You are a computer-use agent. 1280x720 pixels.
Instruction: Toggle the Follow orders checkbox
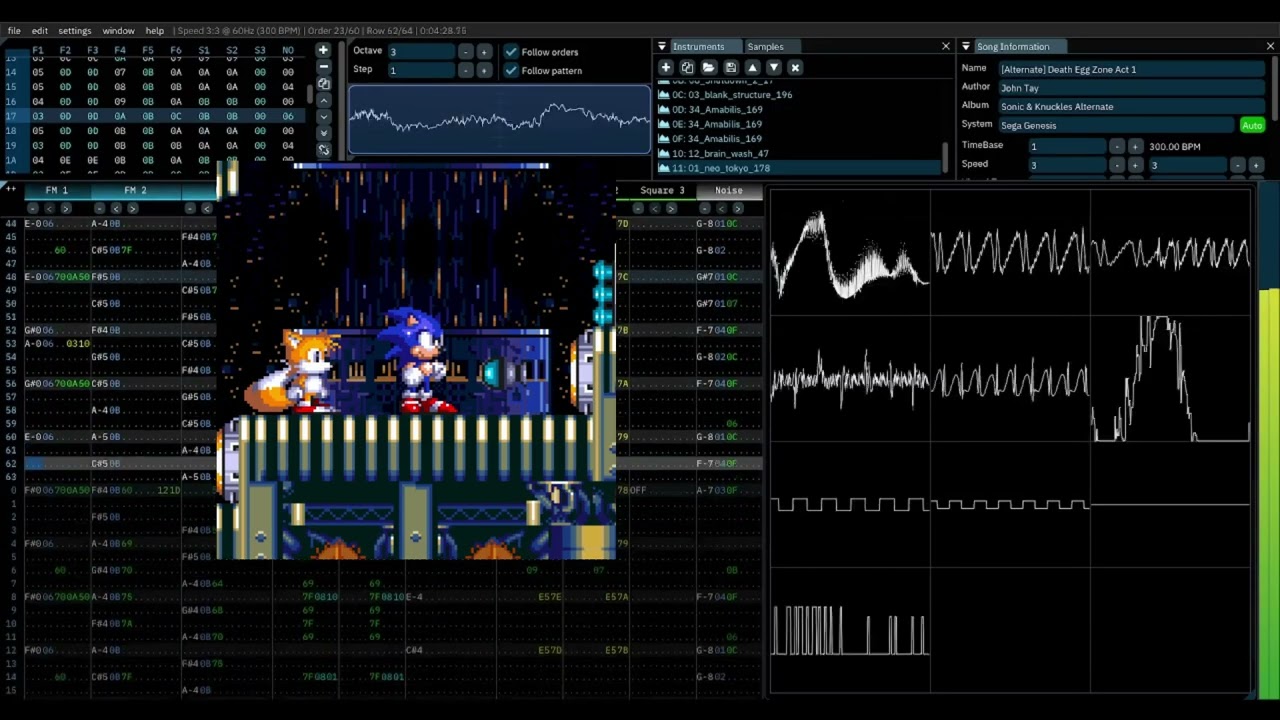pos(511,52)
